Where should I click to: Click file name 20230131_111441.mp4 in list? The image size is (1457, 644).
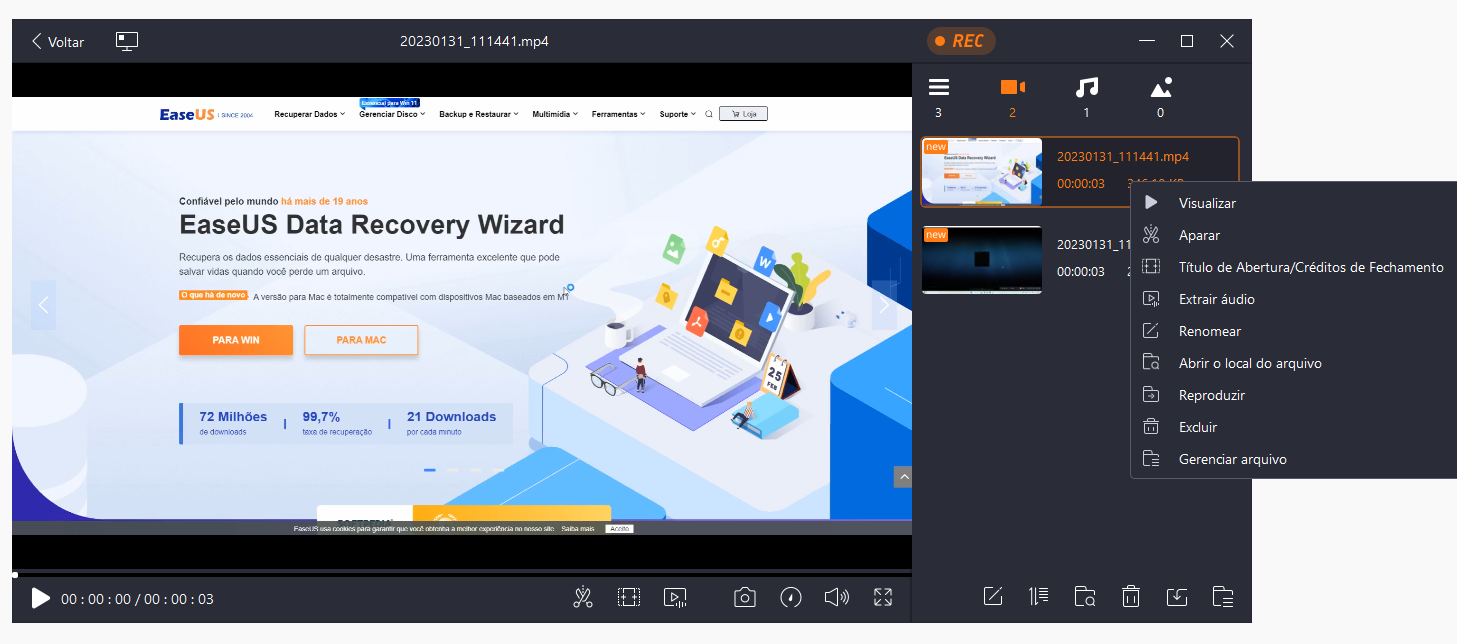1123,157
